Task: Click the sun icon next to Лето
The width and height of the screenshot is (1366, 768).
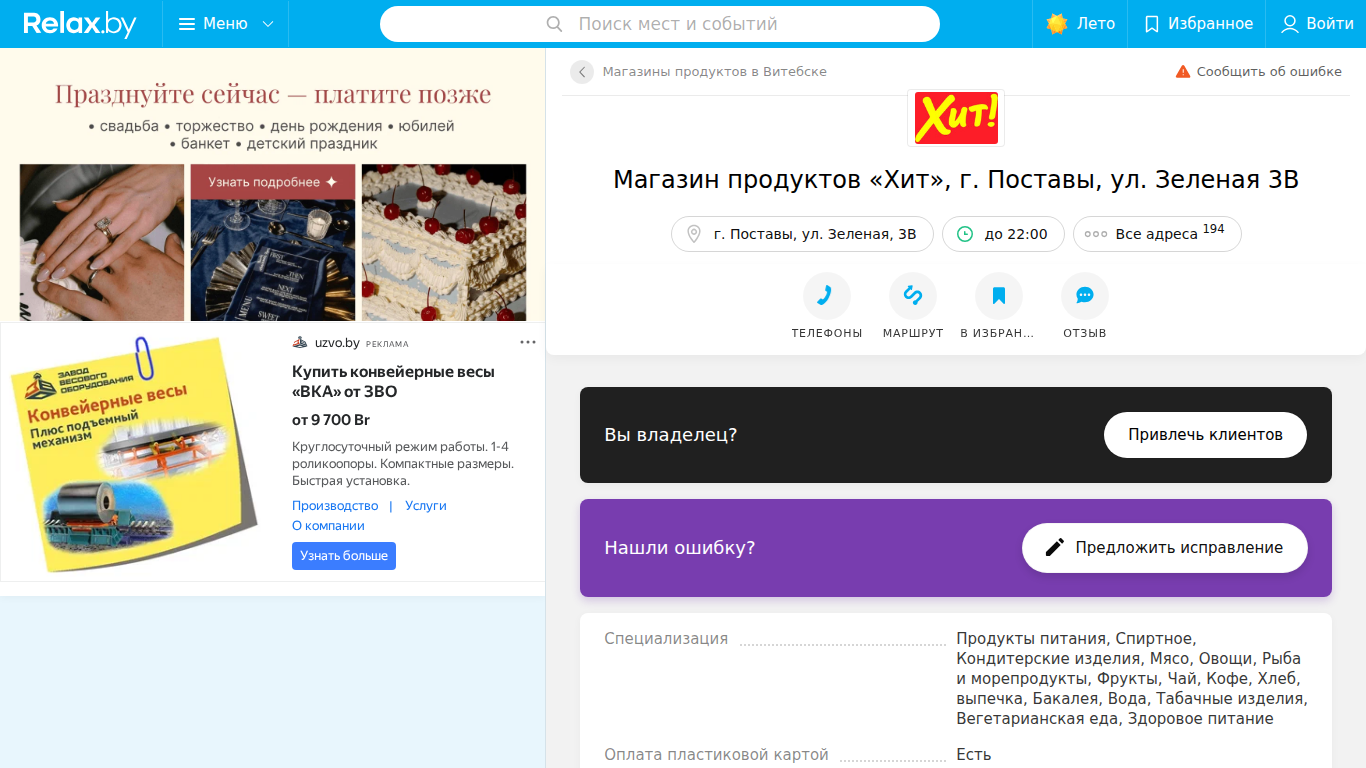Action: (x=1057, y=24)
